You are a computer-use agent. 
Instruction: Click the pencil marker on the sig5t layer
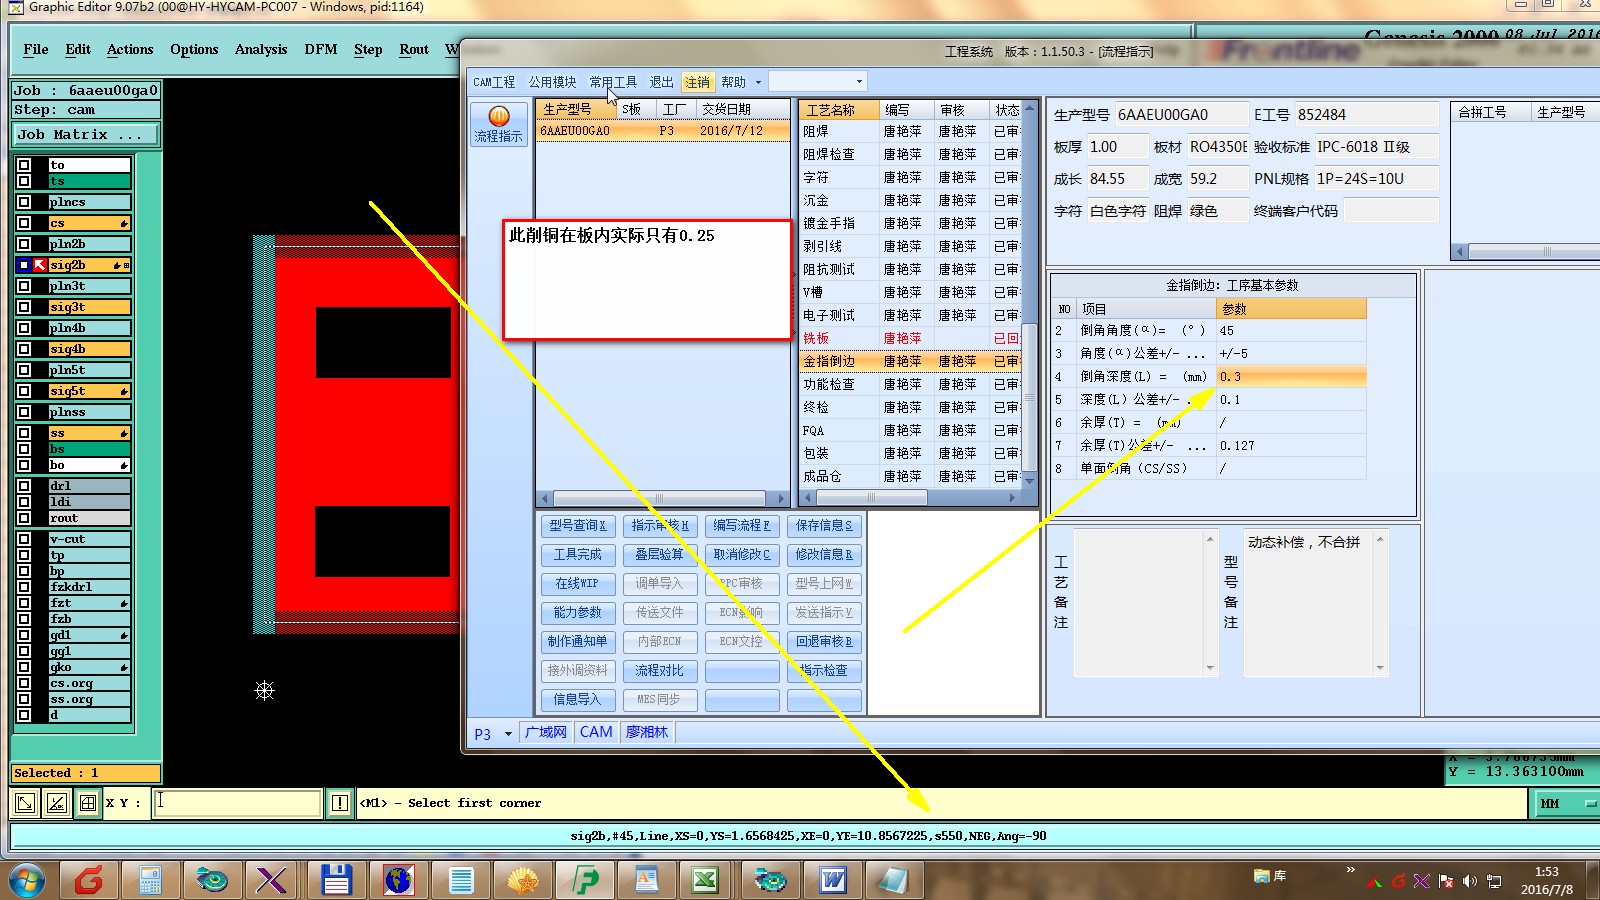click(x=124, y=391)
